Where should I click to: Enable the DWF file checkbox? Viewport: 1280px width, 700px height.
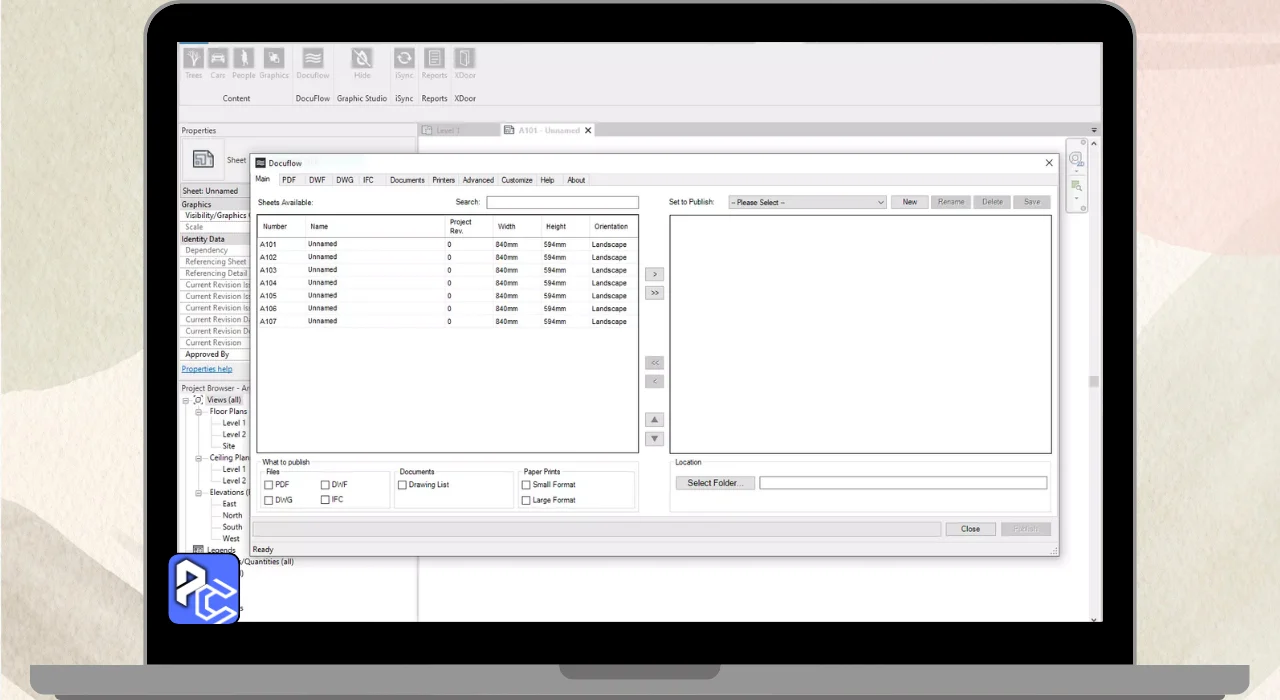[x=325, y=485]
